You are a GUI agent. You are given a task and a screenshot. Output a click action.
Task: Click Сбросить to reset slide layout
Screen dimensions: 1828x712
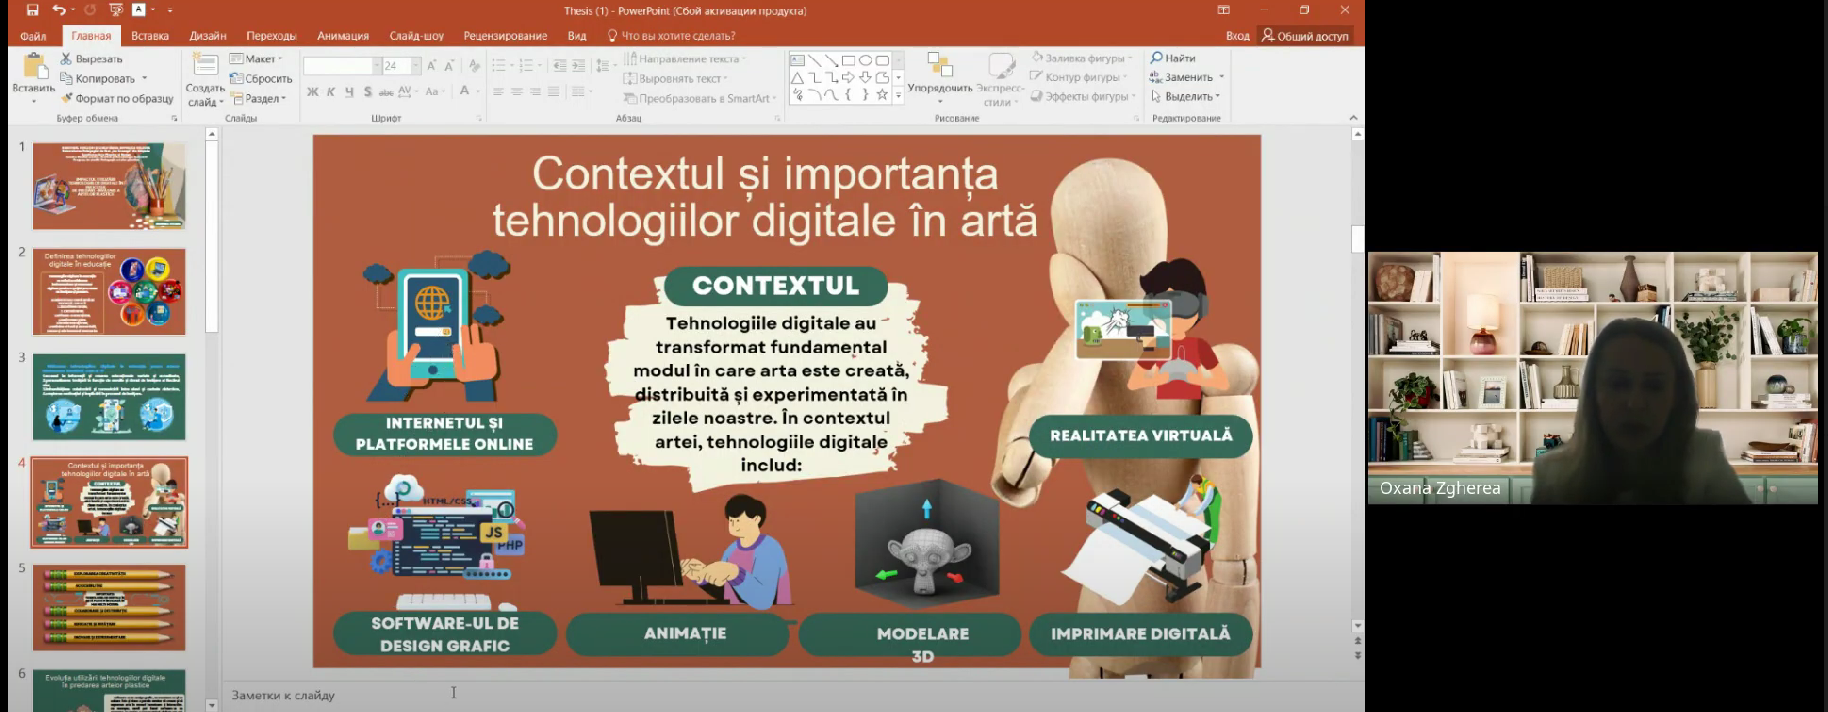tap(261, 79)
